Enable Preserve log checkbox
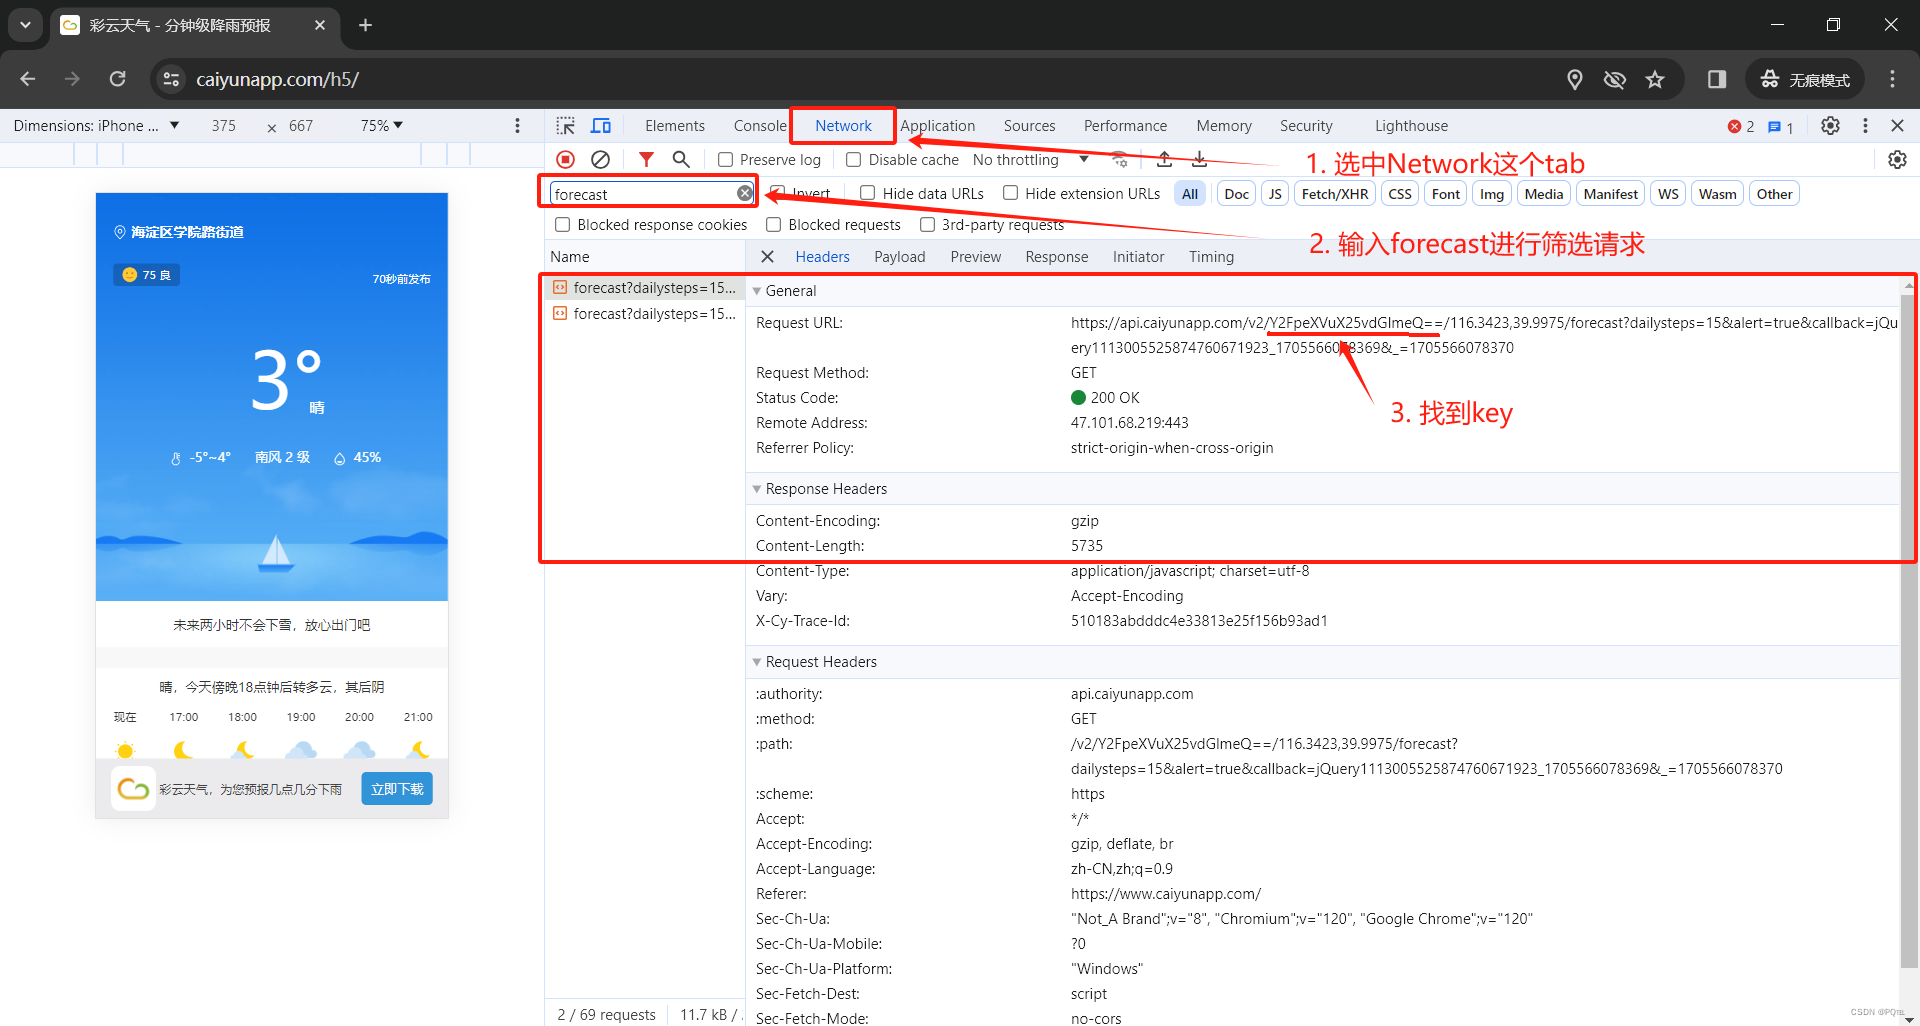The width and height of the screenshot is (1920, 1026). pyautogui.click(x=726, y=160)
